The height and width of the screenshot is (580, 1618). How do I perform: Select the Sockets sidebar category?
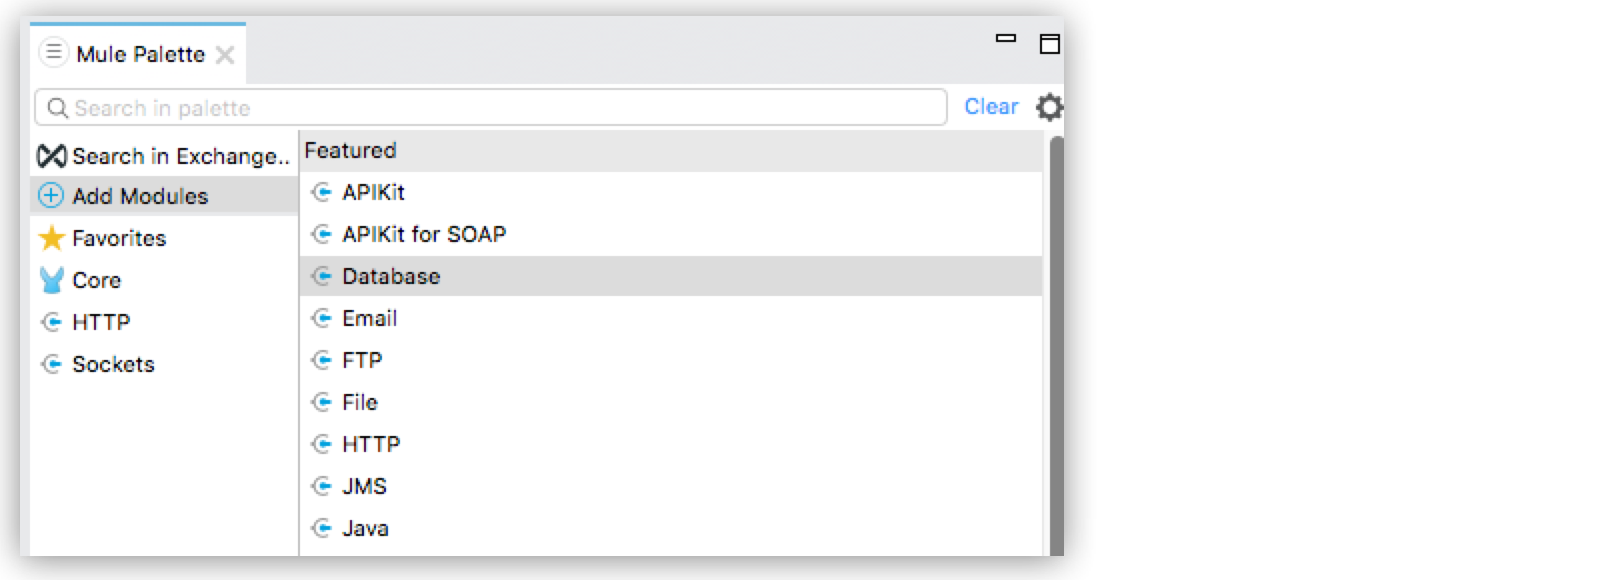(112, 364)
